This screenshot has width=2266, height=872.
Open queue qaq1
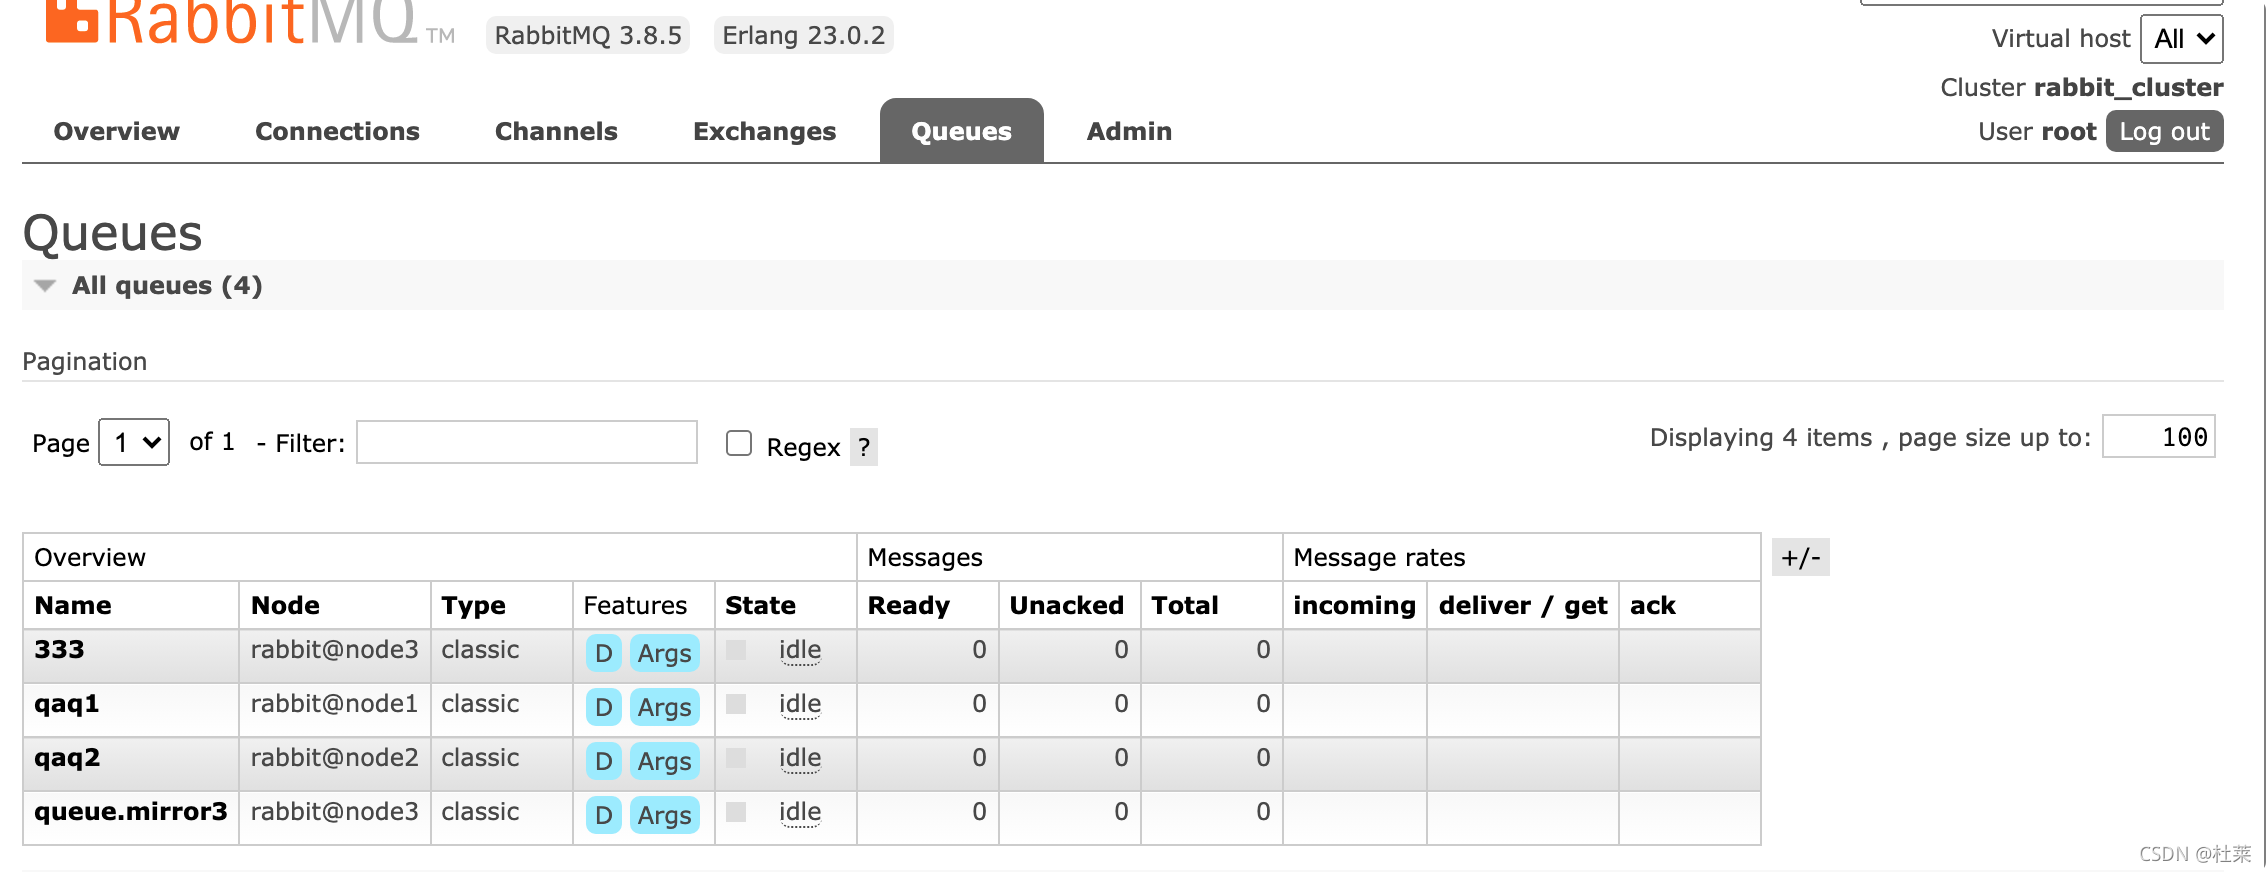(x=66, y=704)
